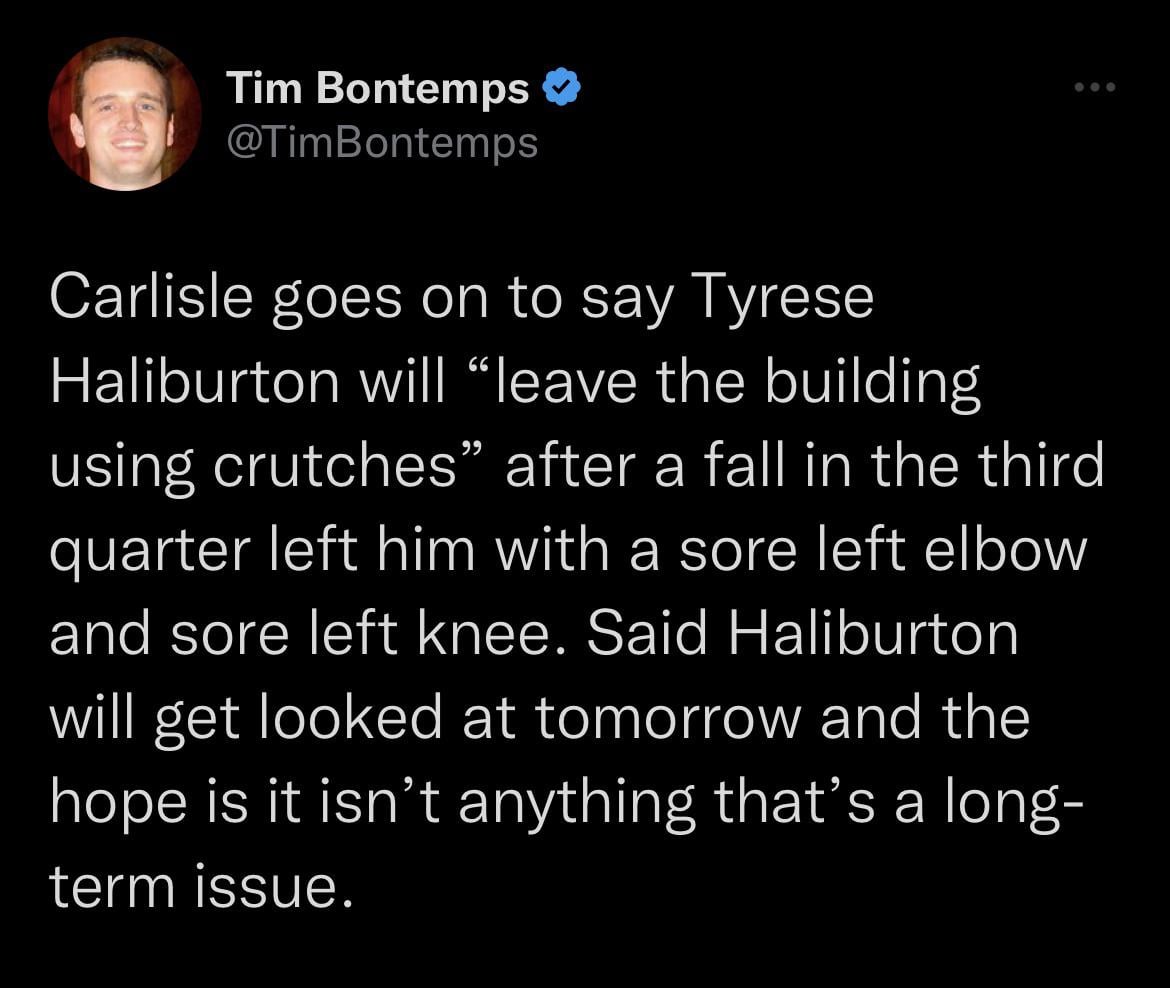Click "Said Haliburton" in the fifth line
Viewport: 1170px width, 988px height.
802,634
